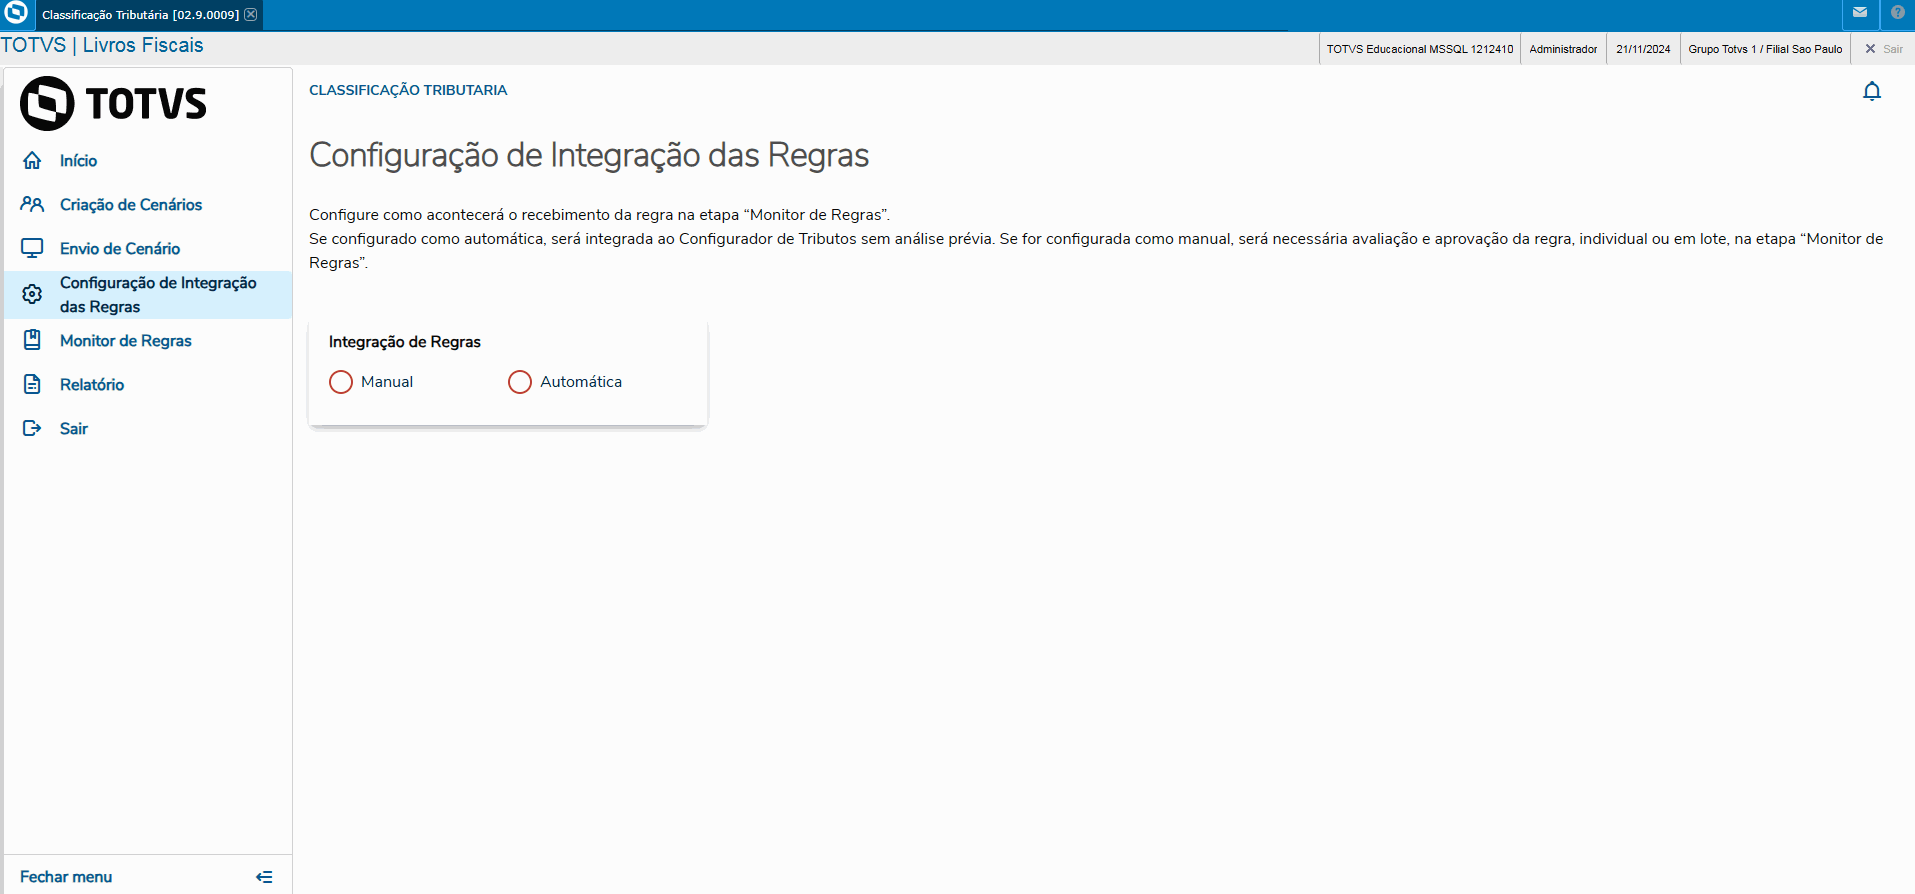Click Fechar menu label
The image size is (1915, 894).
coord(66,877)
